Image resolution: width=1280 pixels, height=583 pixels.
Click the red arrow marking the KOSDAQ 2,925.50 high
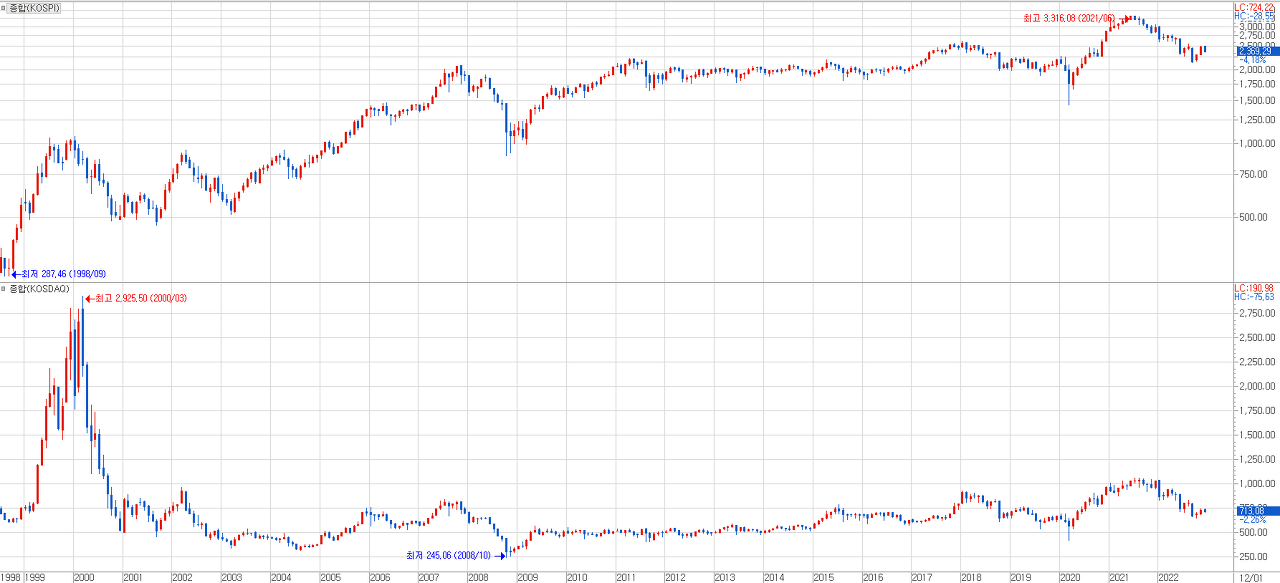click(88, 298)
